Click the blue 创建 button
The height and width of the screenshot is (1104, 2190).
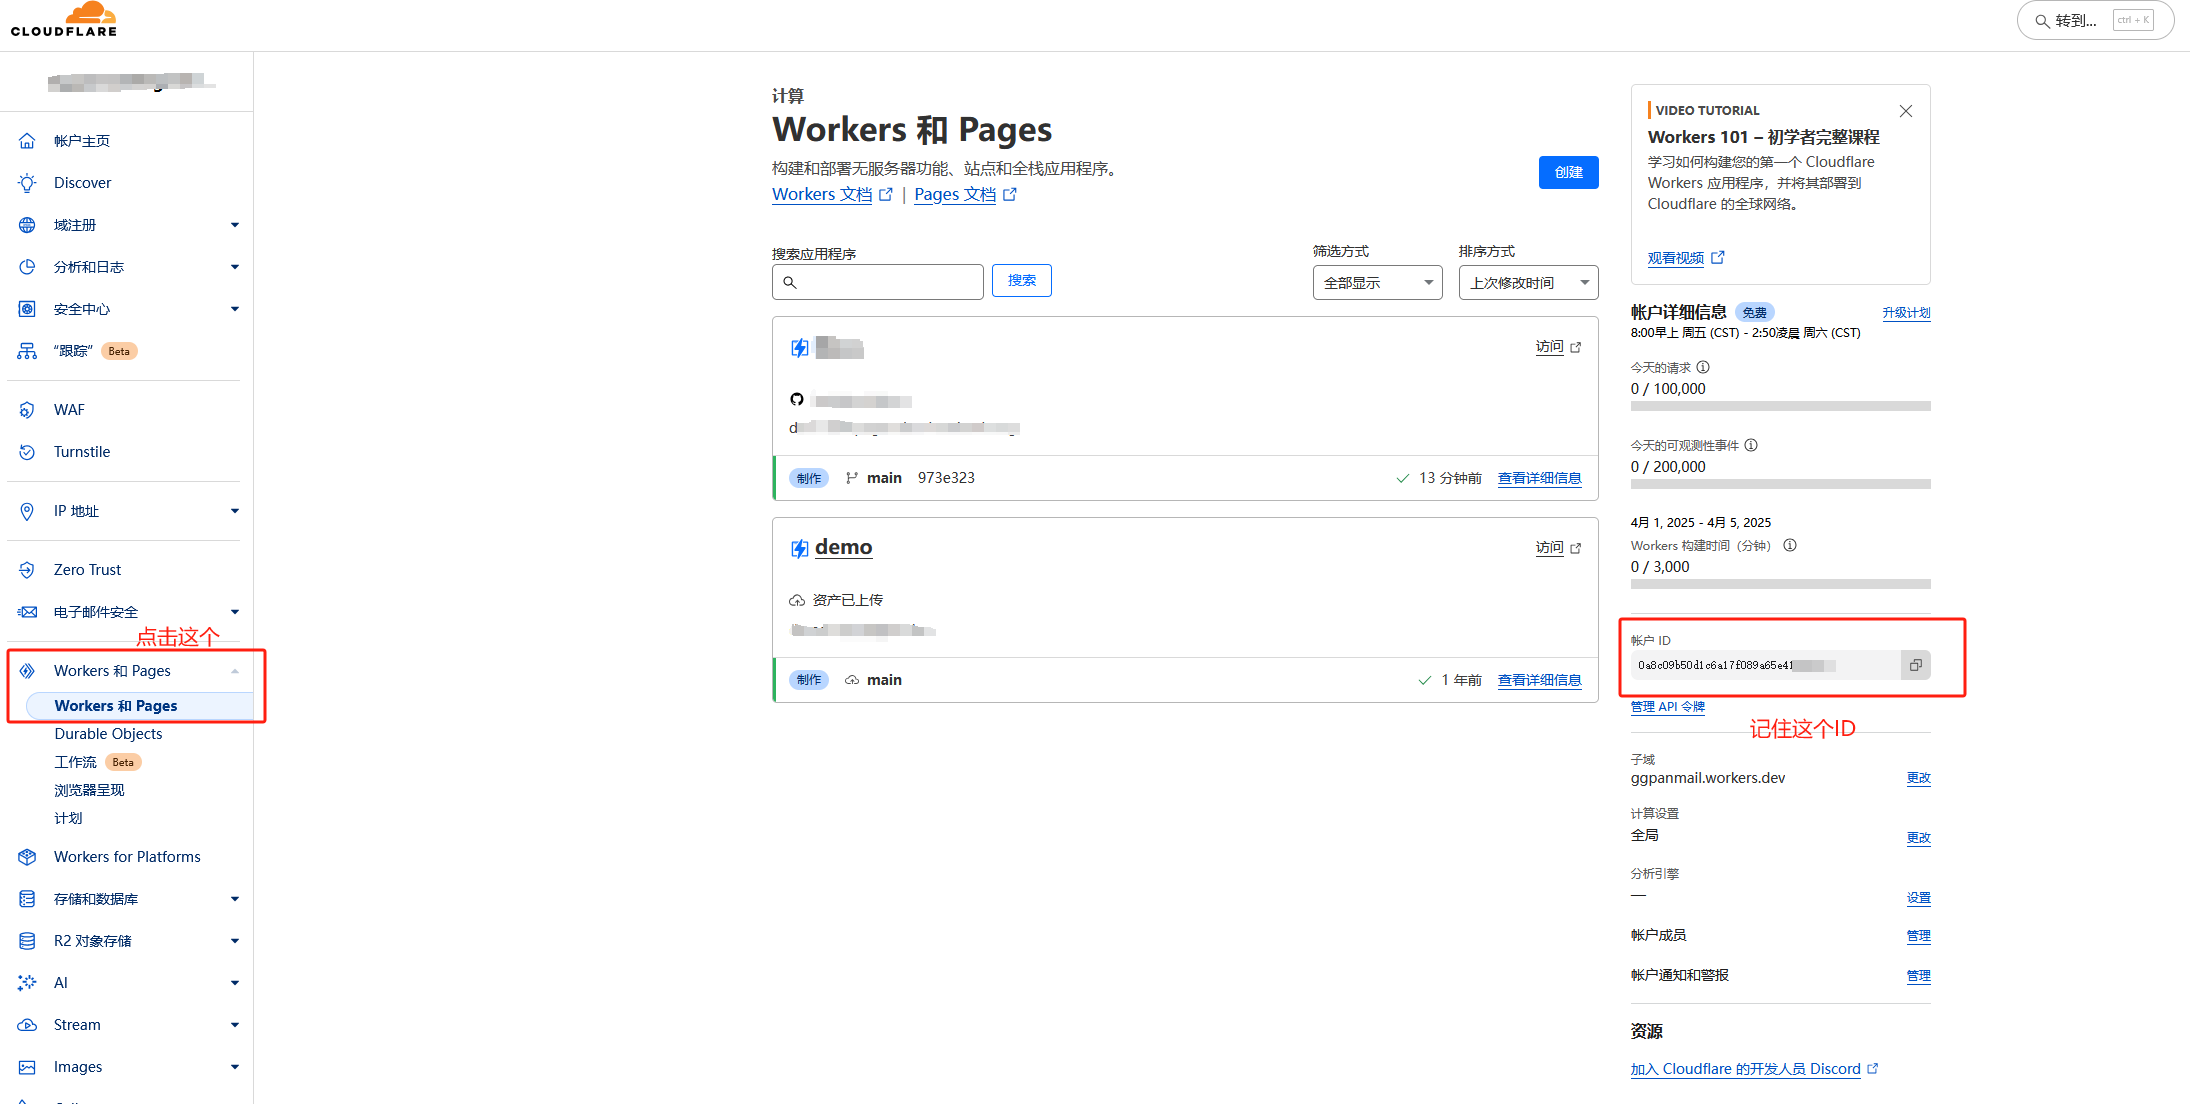1568,172
